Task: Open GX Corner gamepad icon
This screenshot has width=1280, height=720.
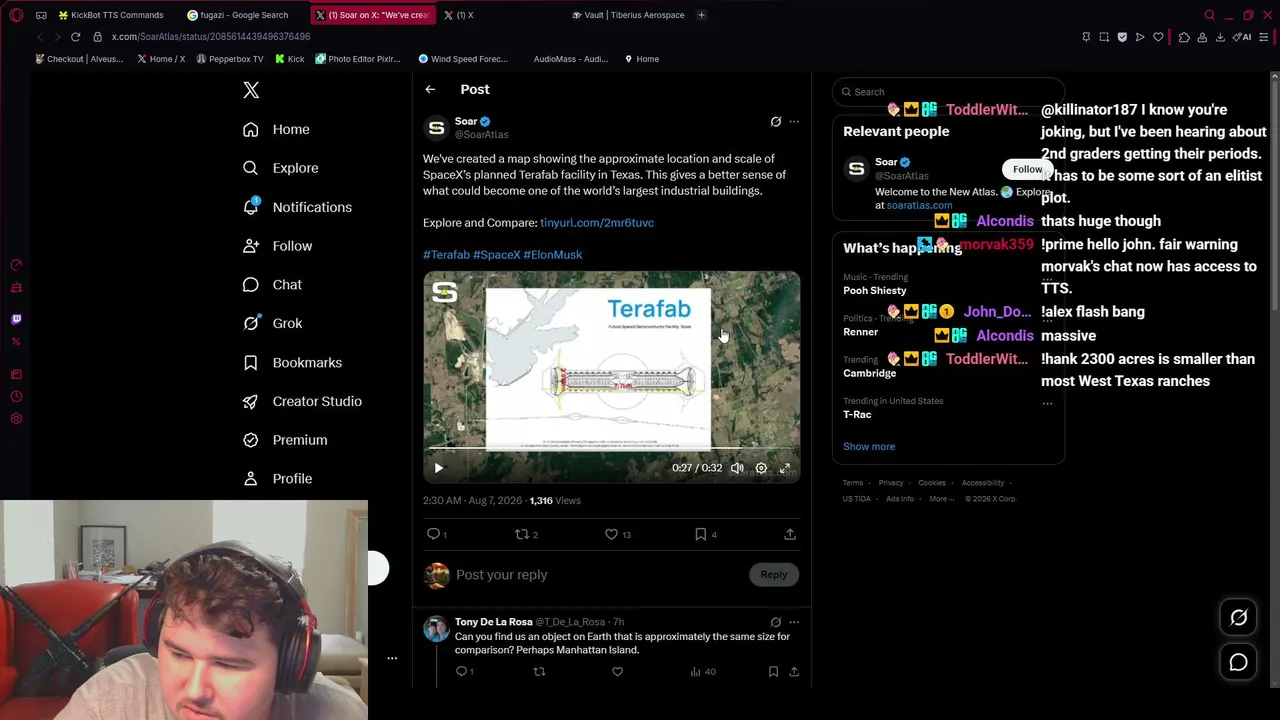Action: [x=41, y=15]
